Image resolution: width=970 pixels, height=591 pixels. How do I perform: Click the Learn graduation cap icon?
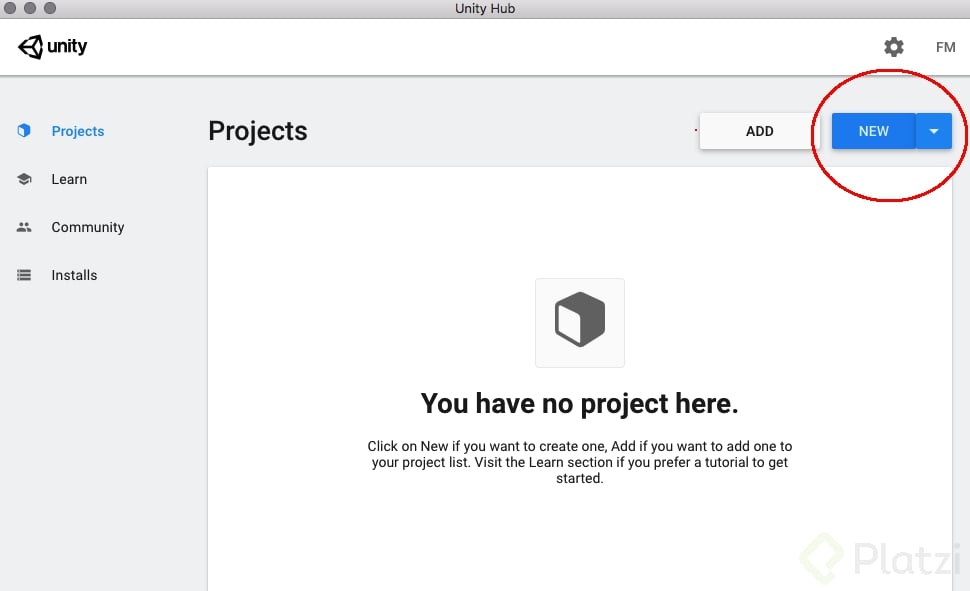pyautogui.click(x=24, y=179)
